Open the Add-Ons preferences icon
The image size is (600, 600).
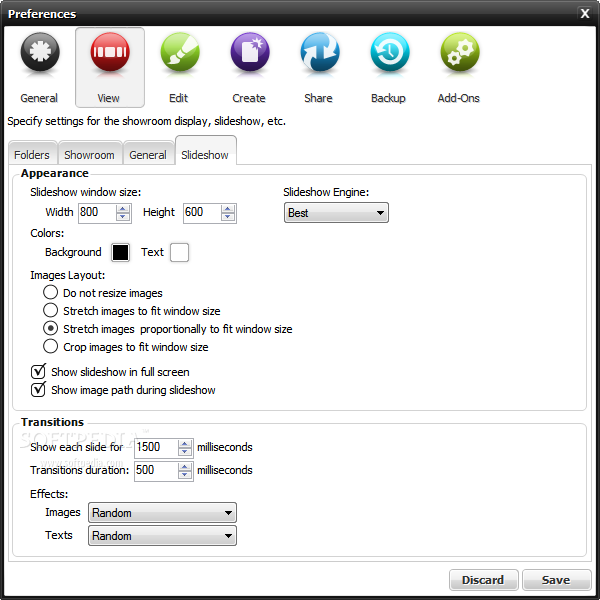click(x=459, y=67)
